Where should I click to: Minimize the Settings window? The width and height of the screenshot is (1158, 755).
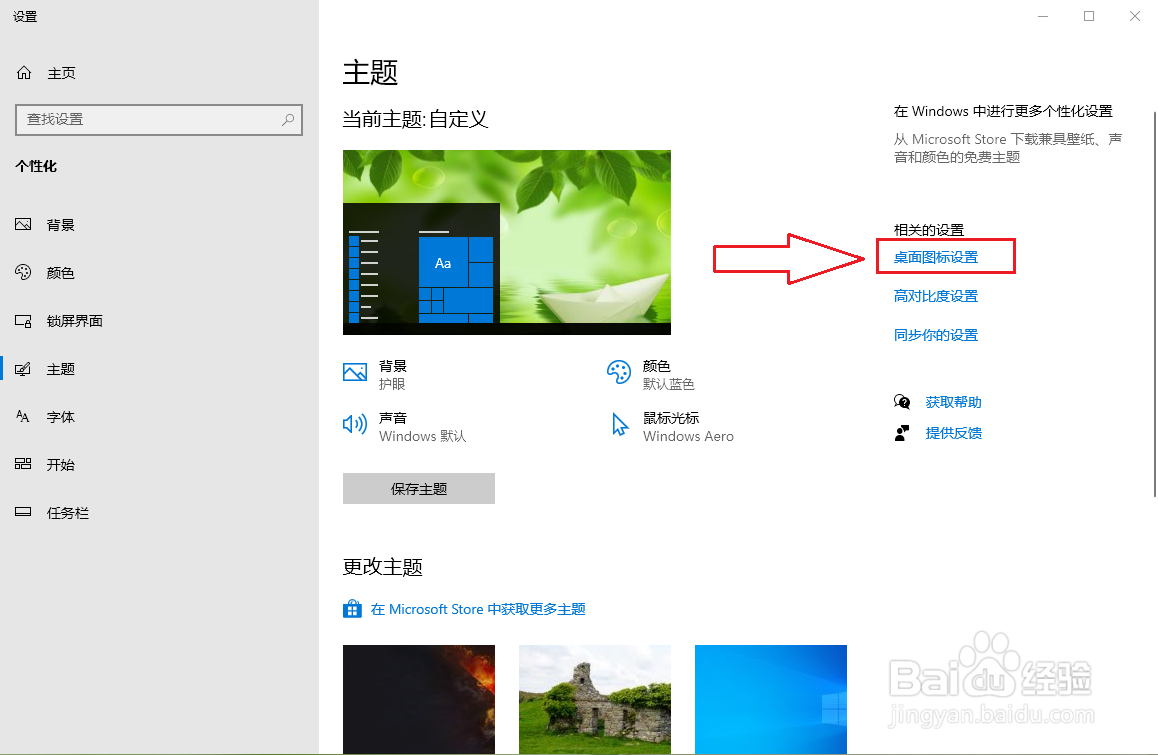click(1043, 16)
